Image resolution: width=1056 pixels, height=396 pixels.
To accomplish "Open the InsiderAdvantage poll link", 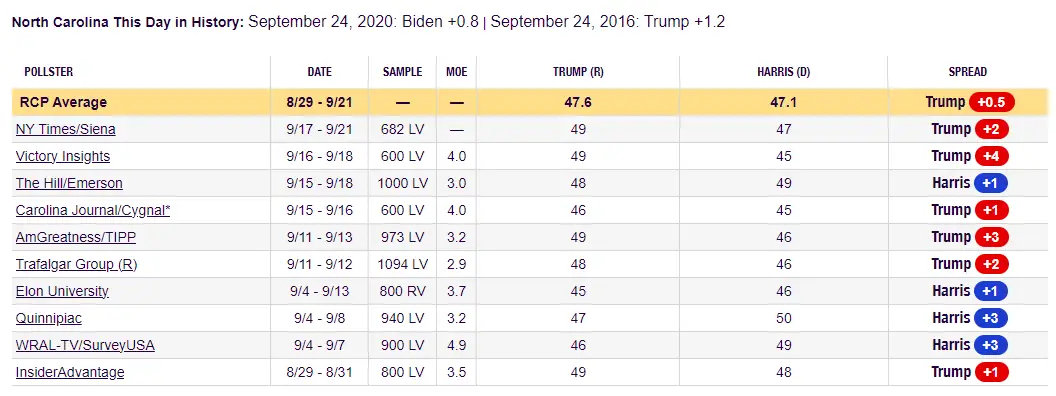I will pos(70,372).
